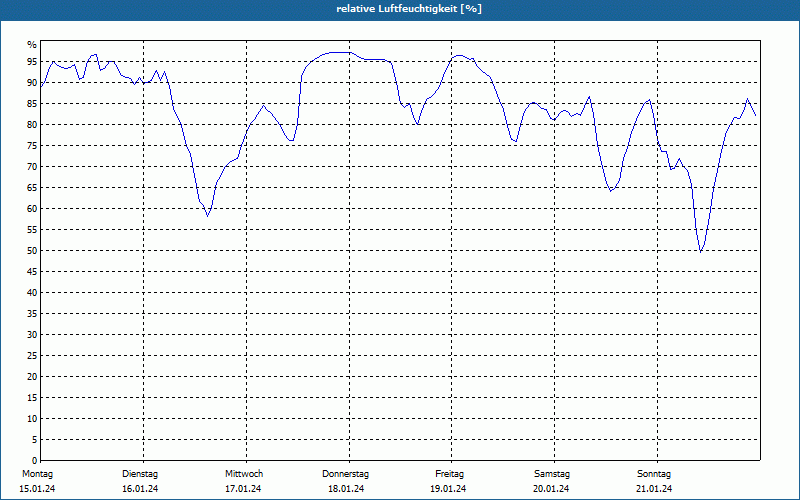Click the 45 y-axis value
Image resolution: width=800 pixels, height=500 pixels.
tap(32, 271)
